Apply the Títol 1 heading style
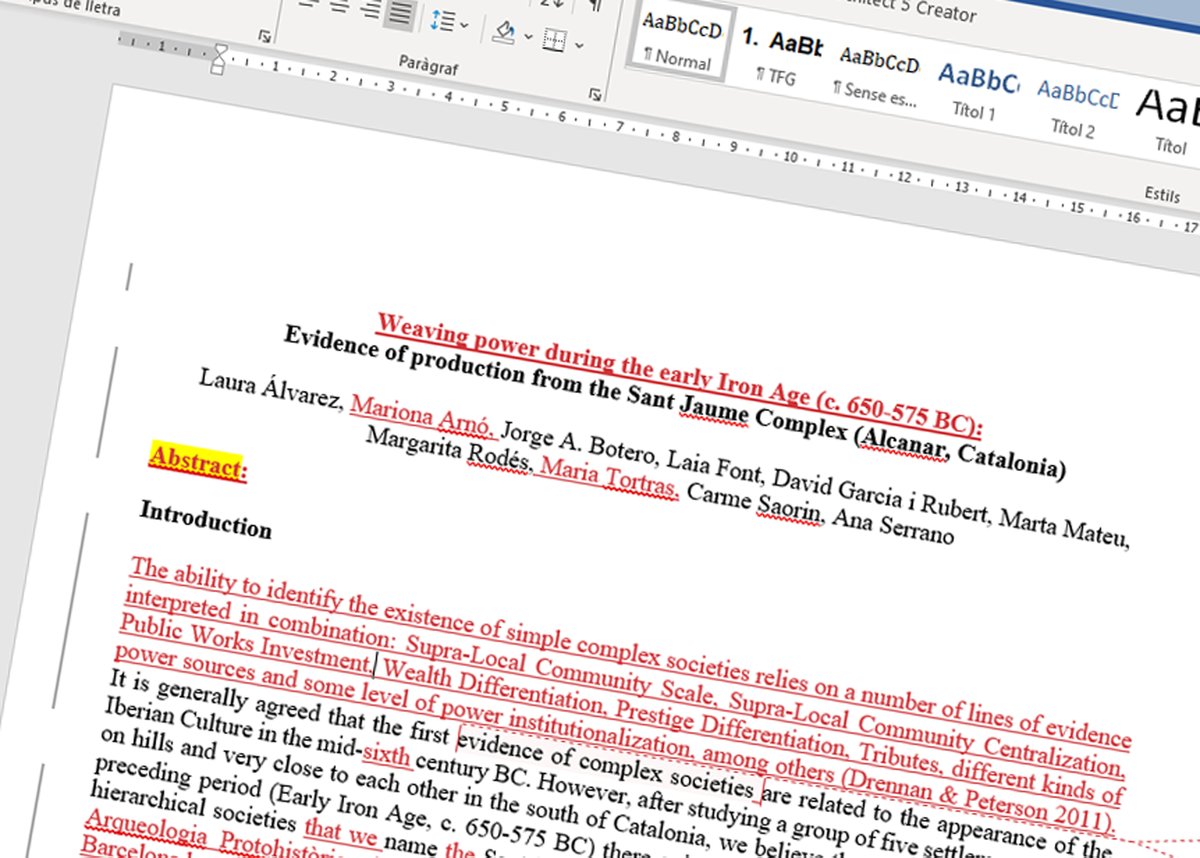This screenshot has height=858, width=1200. tap(977, 90)
